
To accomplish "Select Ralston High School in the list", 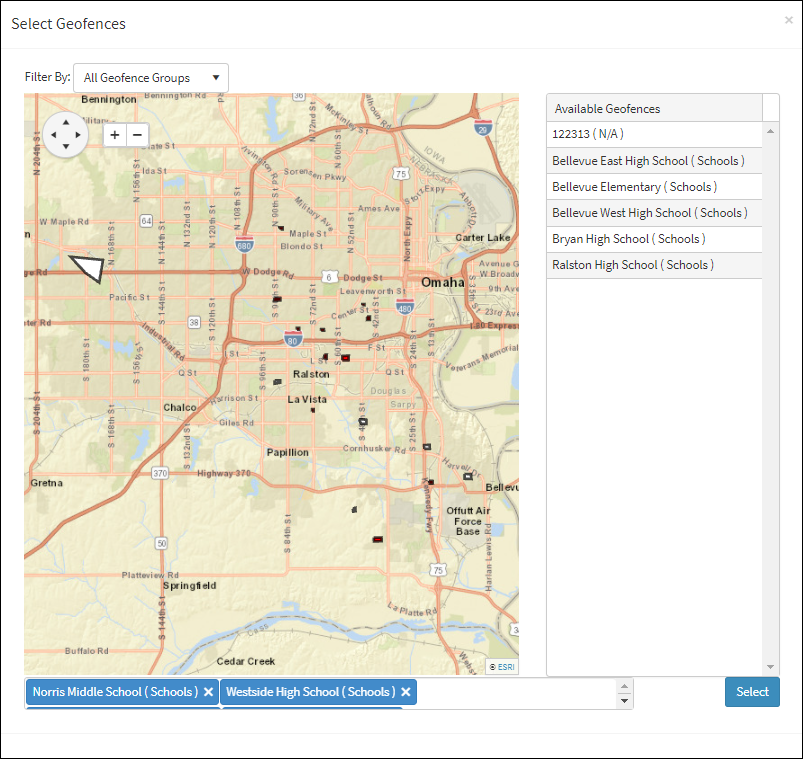I will [x=632, y=265].
